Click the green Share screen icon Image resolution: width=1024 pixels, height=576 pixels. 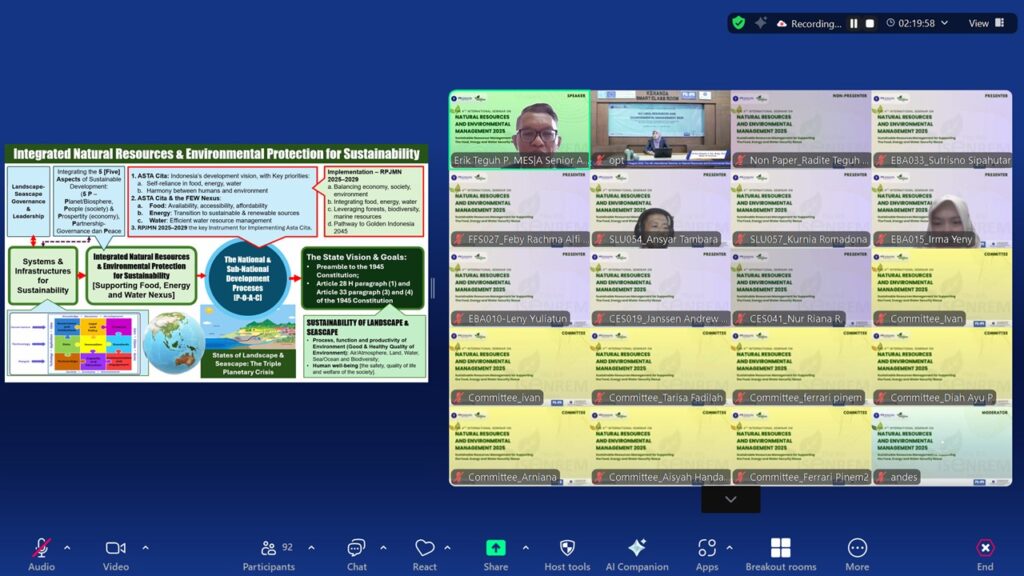tap(495, 548)
